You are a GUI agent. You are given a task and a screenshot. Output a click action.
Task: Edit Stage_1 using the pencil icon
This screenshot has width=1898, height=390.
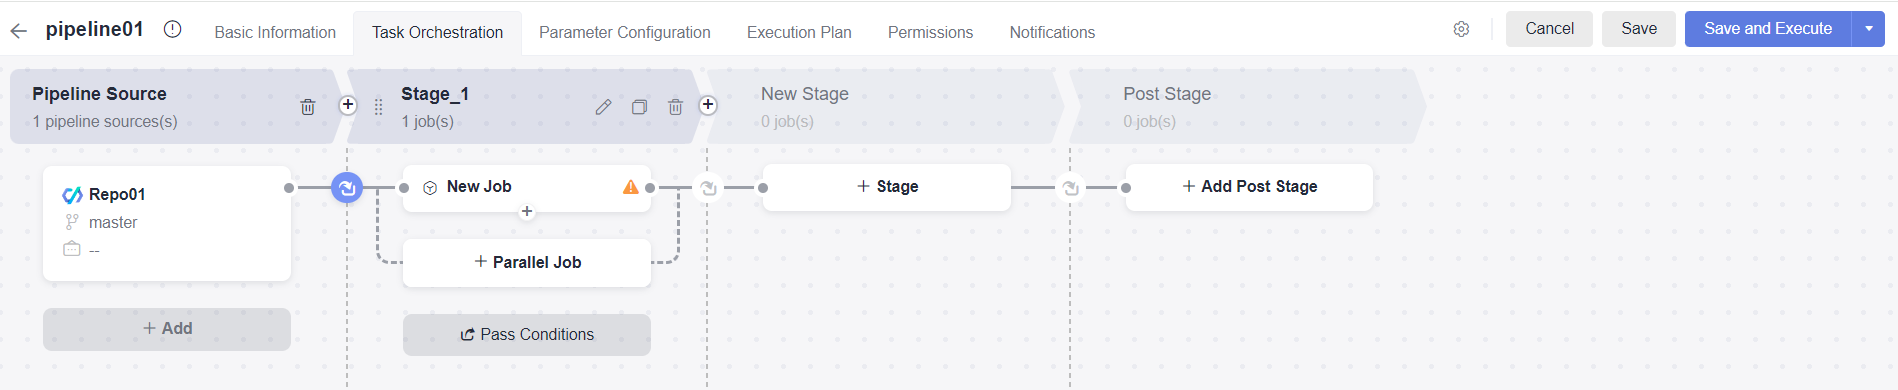[603, 106]
